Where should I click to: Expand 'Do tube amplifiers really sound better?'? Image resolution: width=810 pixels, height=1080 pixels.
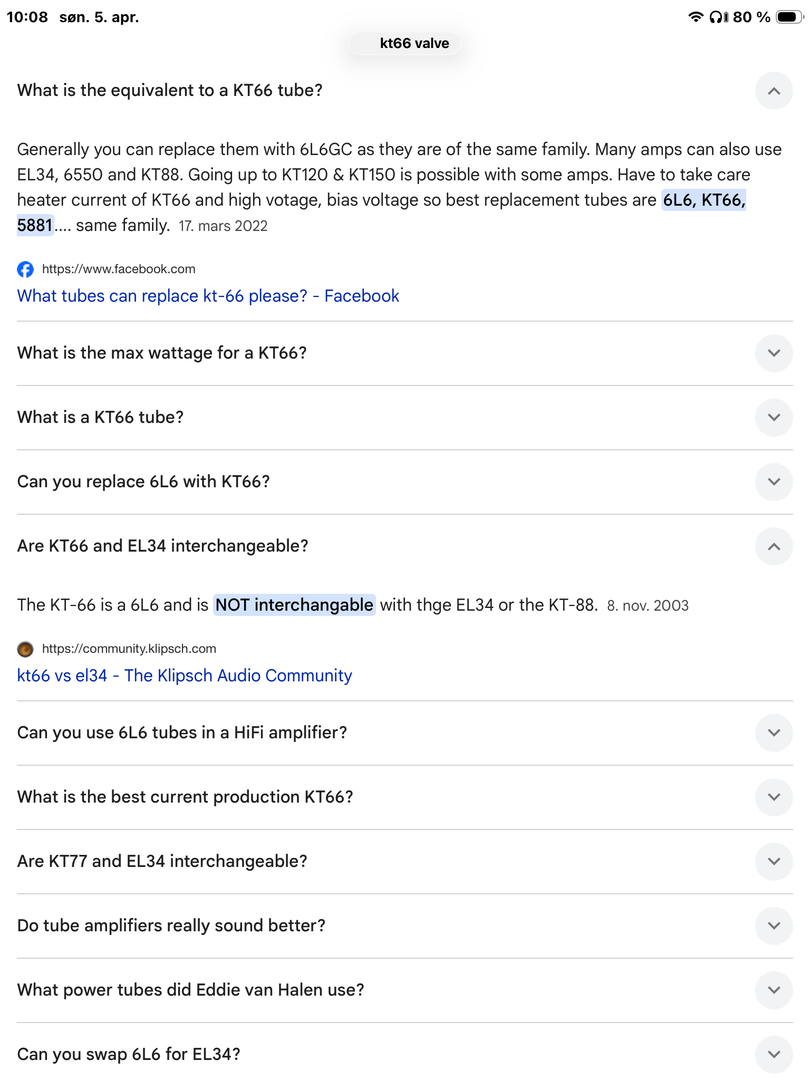pyautogui.click(x=773, y=926)
